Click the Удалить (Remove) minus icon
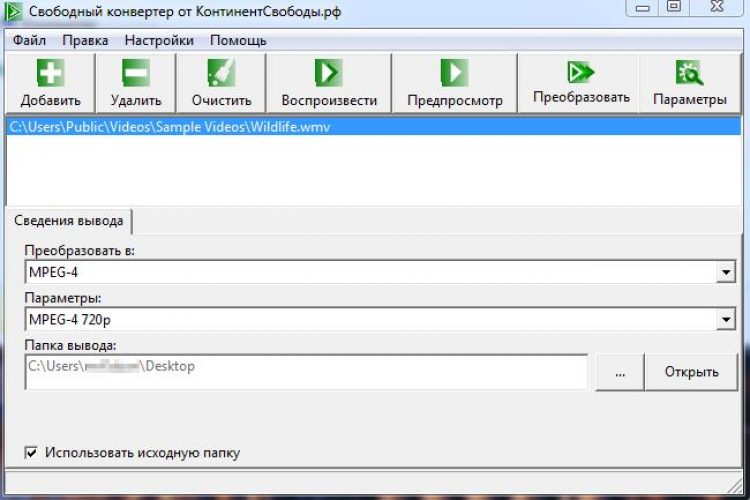This screenshot has width=750, height=500. coord(135,74)
